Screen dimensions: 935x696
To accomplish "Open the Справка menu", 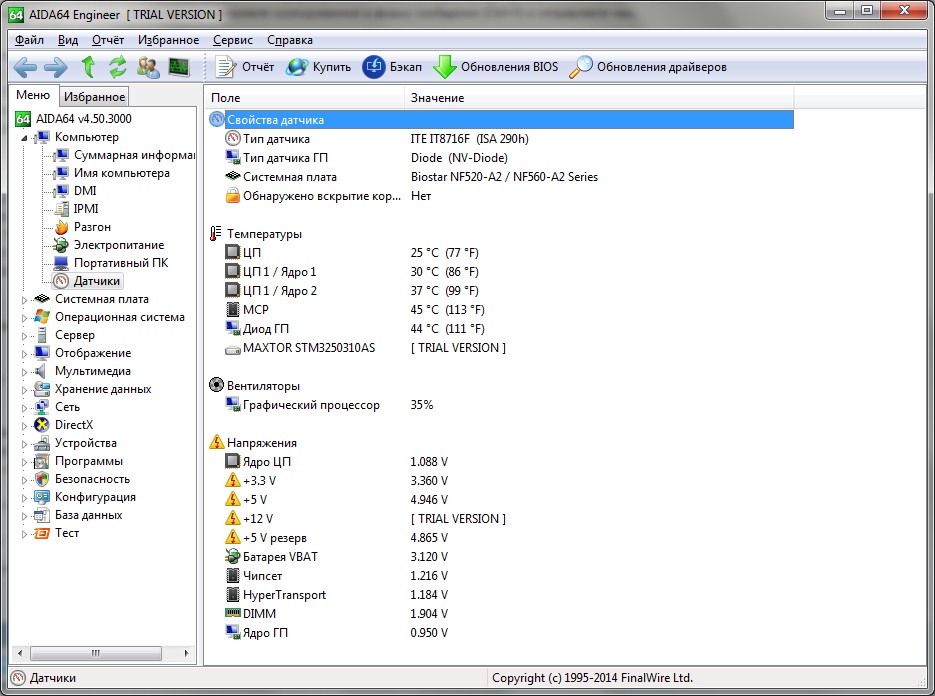I will click(x=290, y=40).
